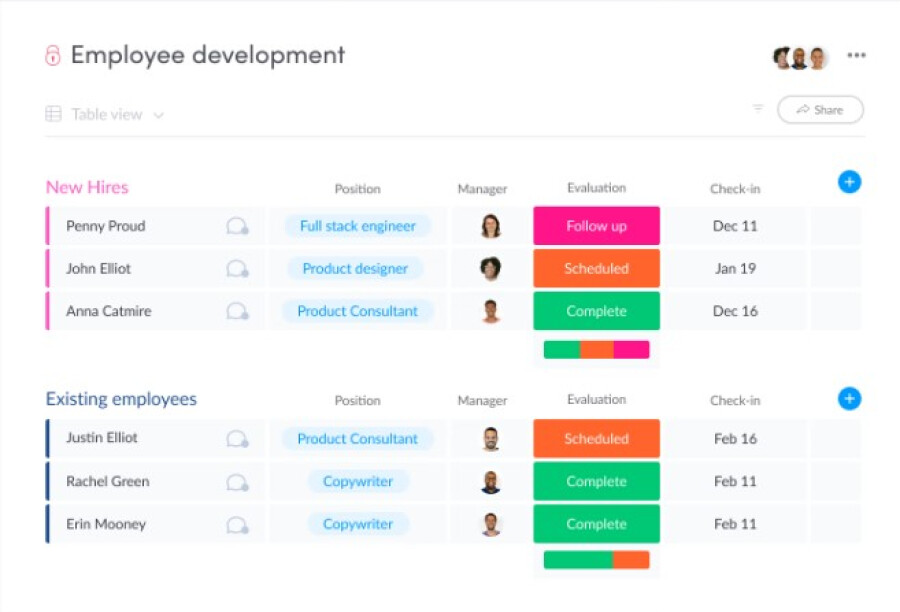The height and width of the screenshot is (612, 900).
Task: Click the Full stack engineer tag
Action: click(358, 226)
